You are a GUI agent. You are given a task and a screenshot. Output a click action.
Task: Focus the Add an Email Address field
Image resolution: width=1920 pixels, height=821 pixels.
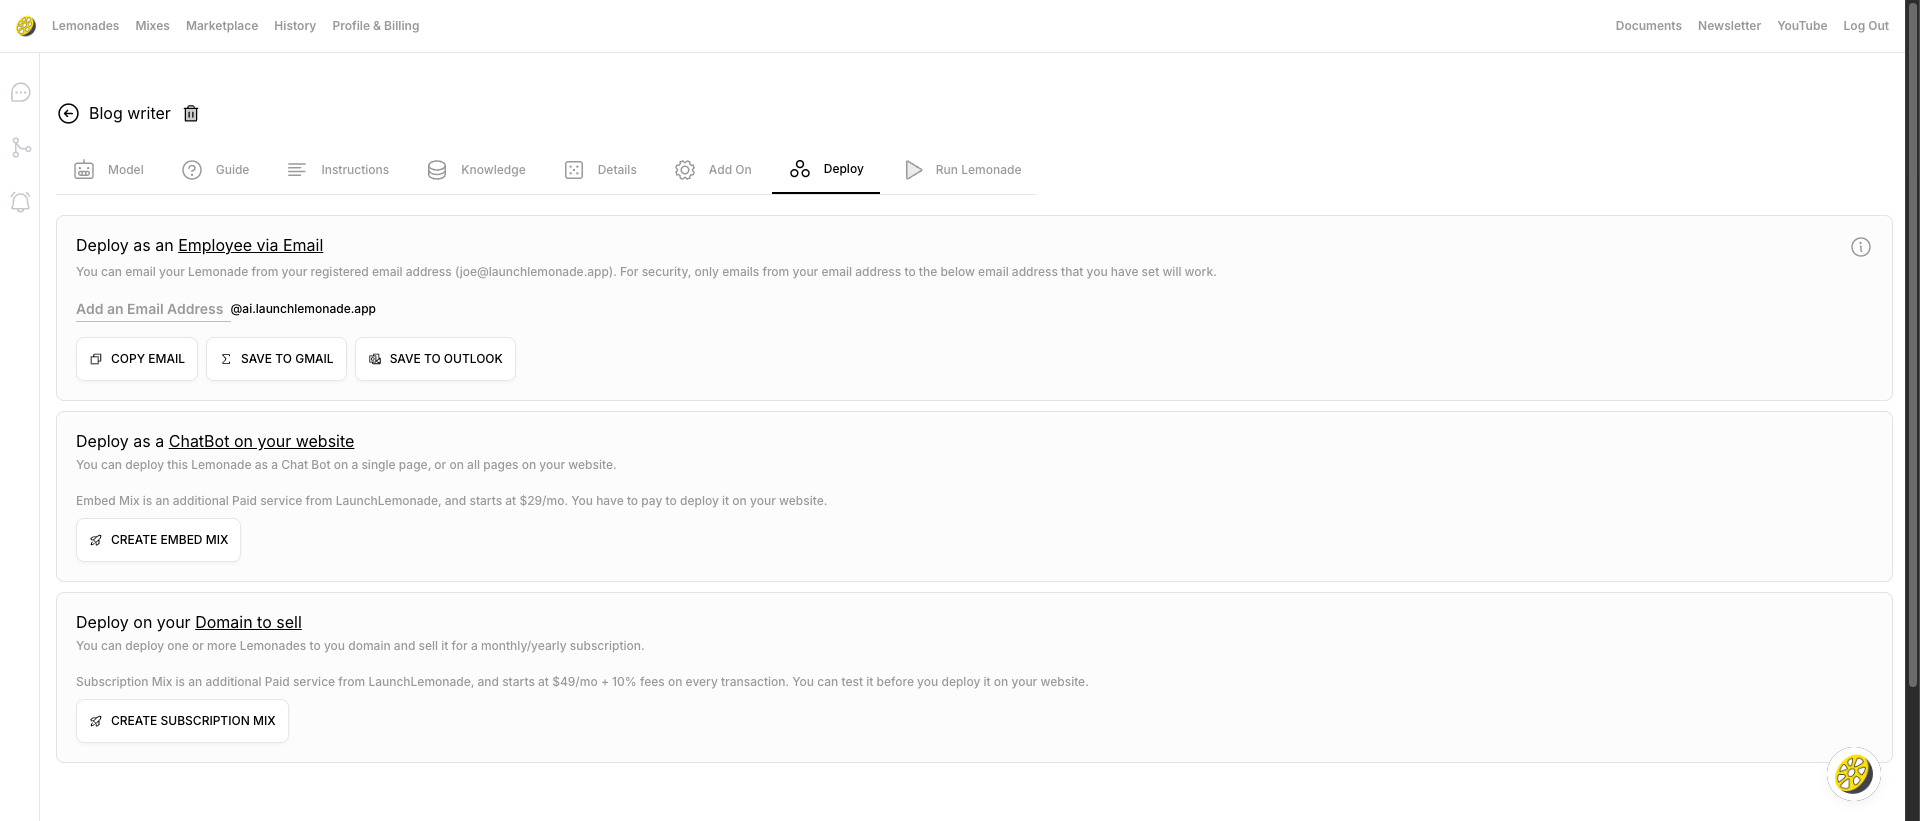pyautogui.click(x=152, y=309)
